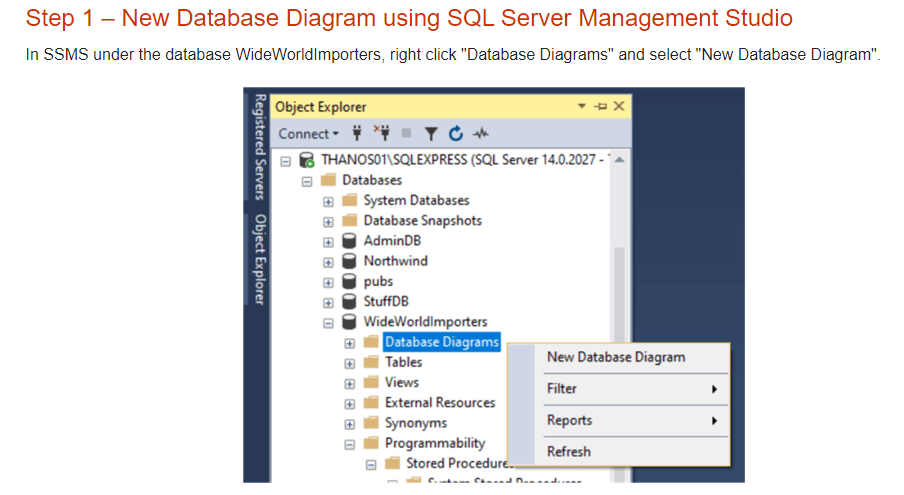The height and width of the screenshot is (495, 904).
Task: Click the WideWorldImporters database cylinder icon
Action: [x=349, y=322]
